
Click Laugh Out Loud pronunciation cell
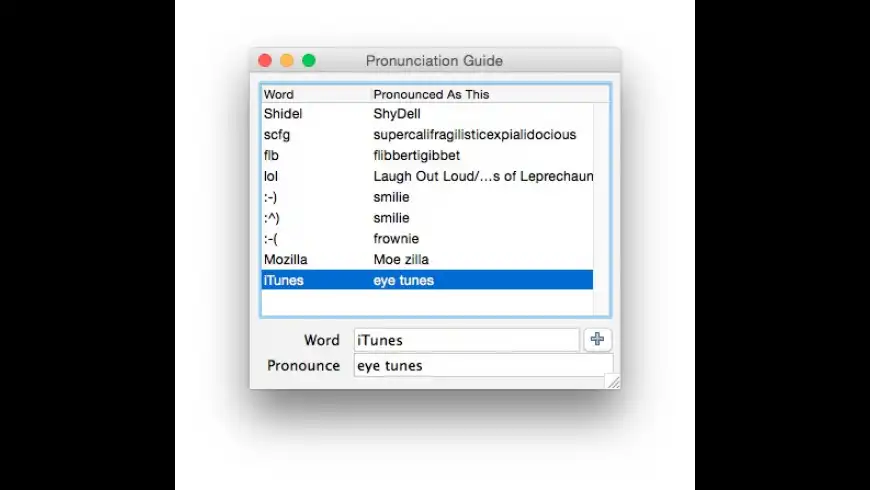click(483, 176)
